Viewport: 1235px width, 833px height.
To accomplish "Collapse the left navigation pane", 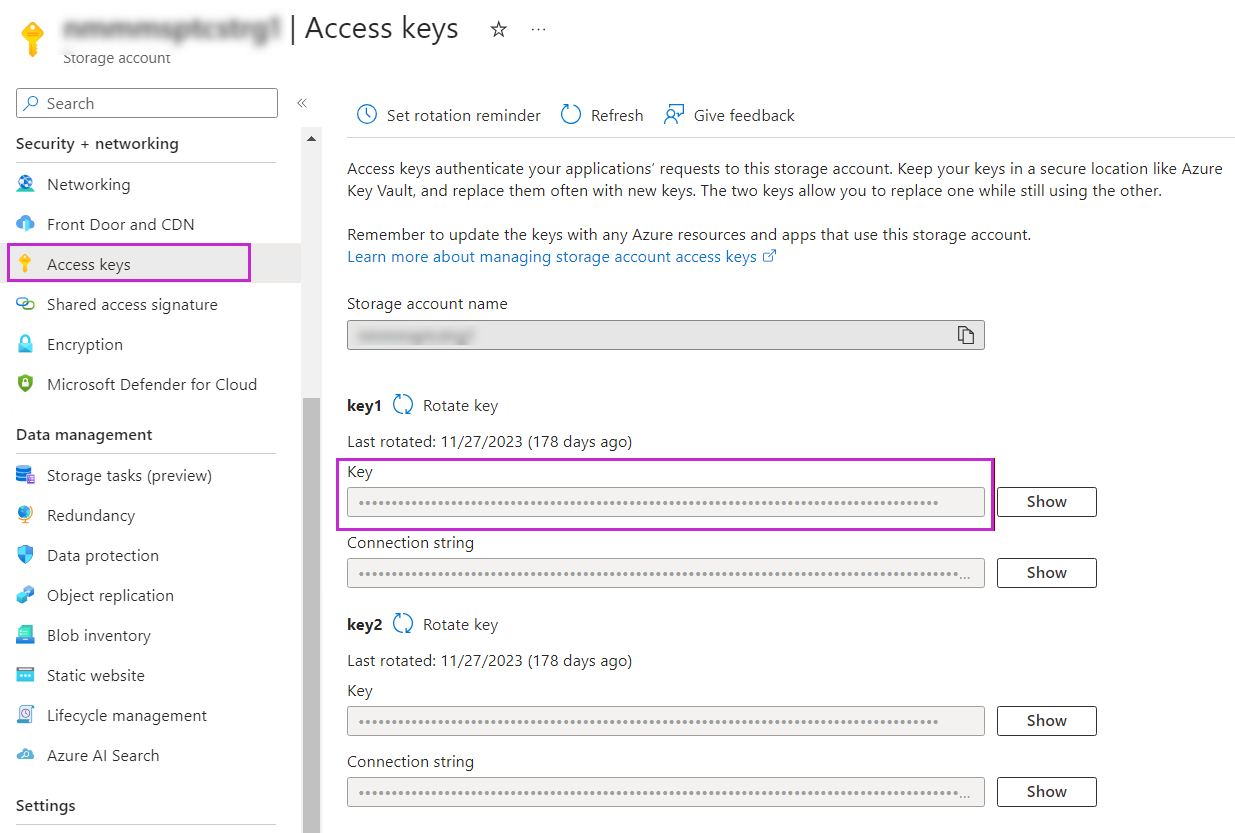I will point(302,102).
